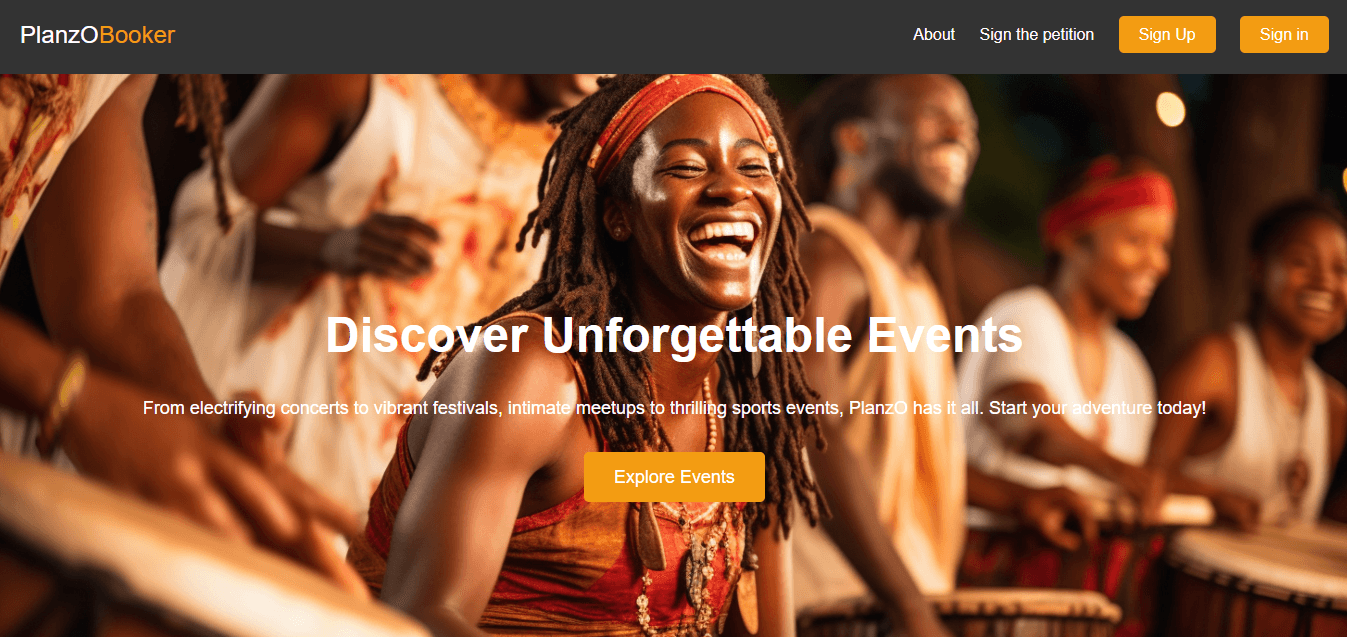
Task: Open the About page
Action: pyautogui.click(x=934, y=34)
